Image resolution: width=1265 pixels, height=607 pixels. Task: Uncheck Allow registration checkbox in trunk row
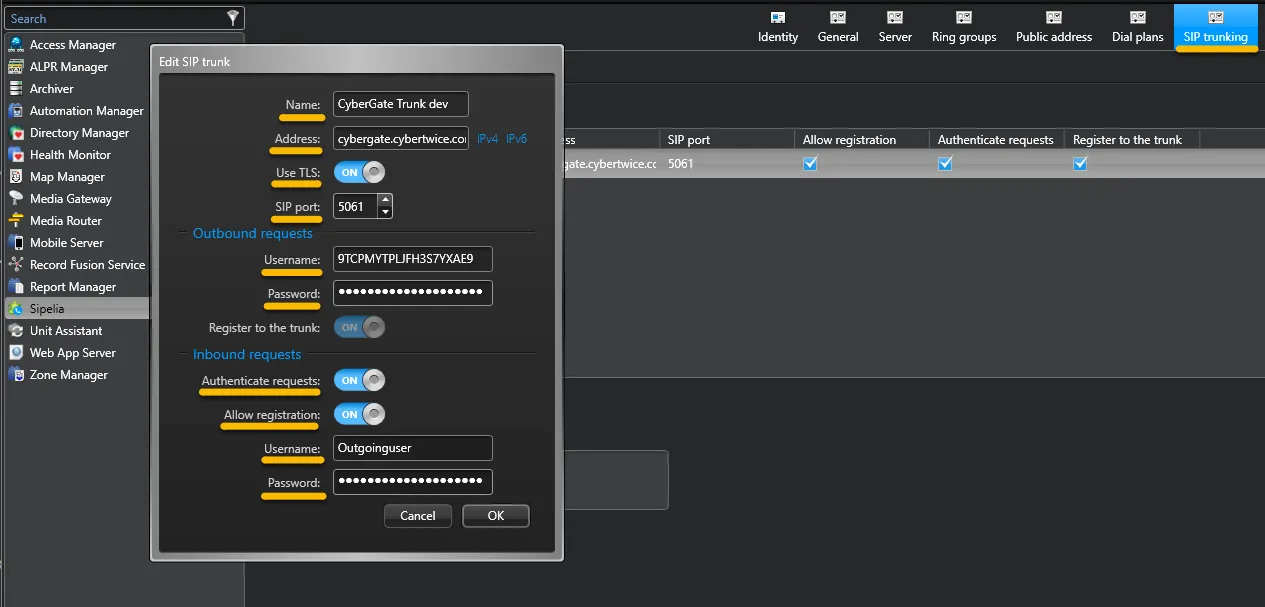tap(810, 164)
